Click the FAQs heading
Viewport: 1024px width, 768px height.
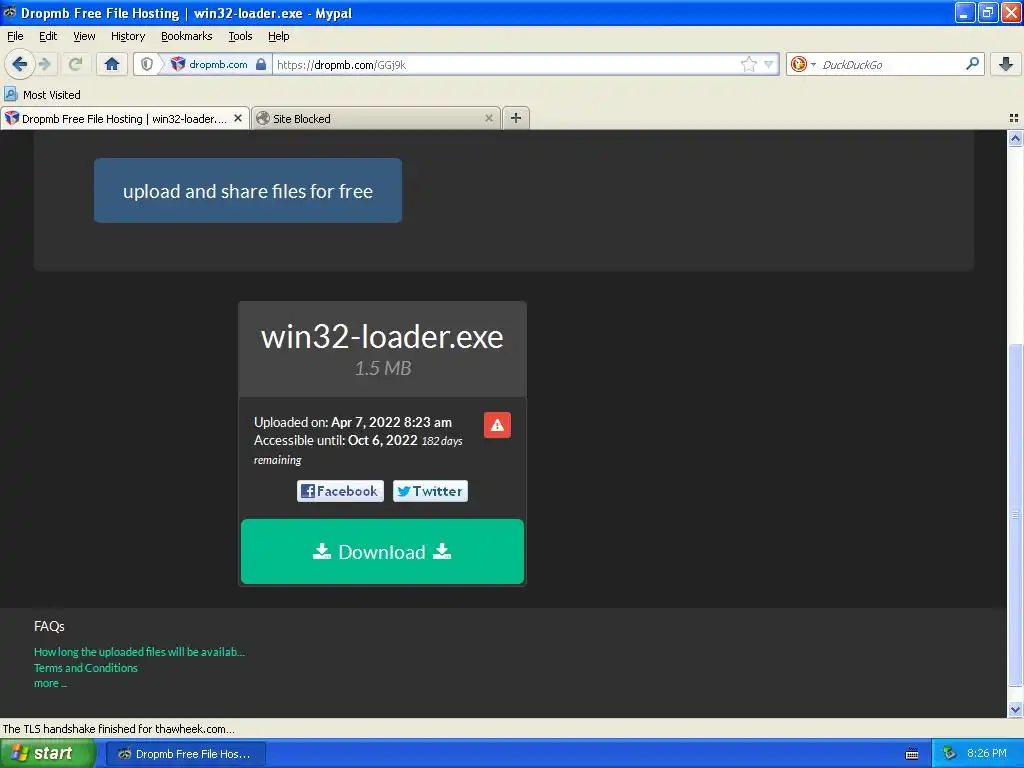(x=49, y=626)
